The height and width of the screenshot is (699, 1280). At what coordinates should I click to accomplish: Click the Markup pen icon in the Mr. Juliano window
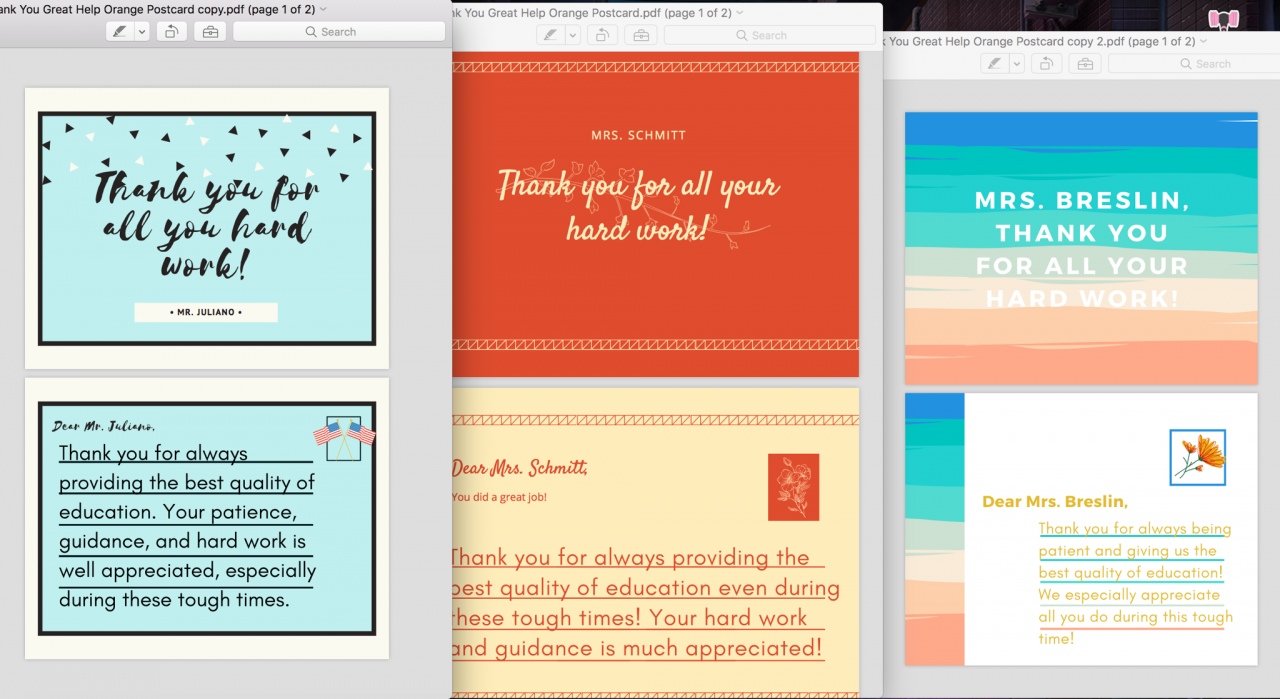pos(120,32)
